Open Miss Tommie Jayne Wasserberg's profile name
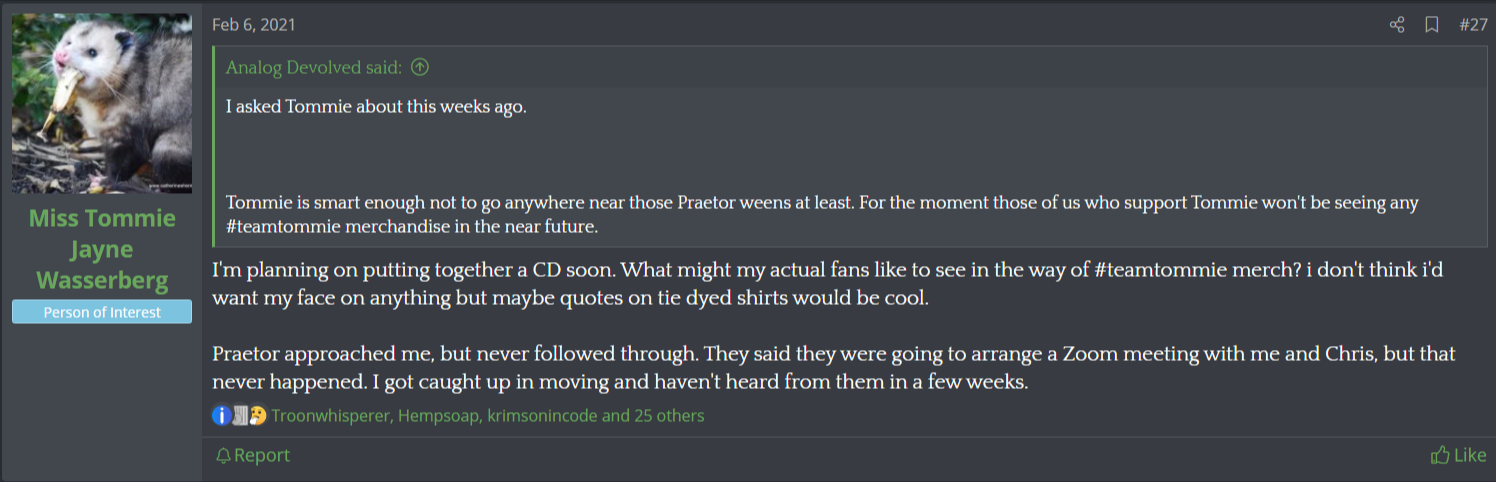This screenshot has width=1496, height=482. pyautogui.click(x=102, y=249)
